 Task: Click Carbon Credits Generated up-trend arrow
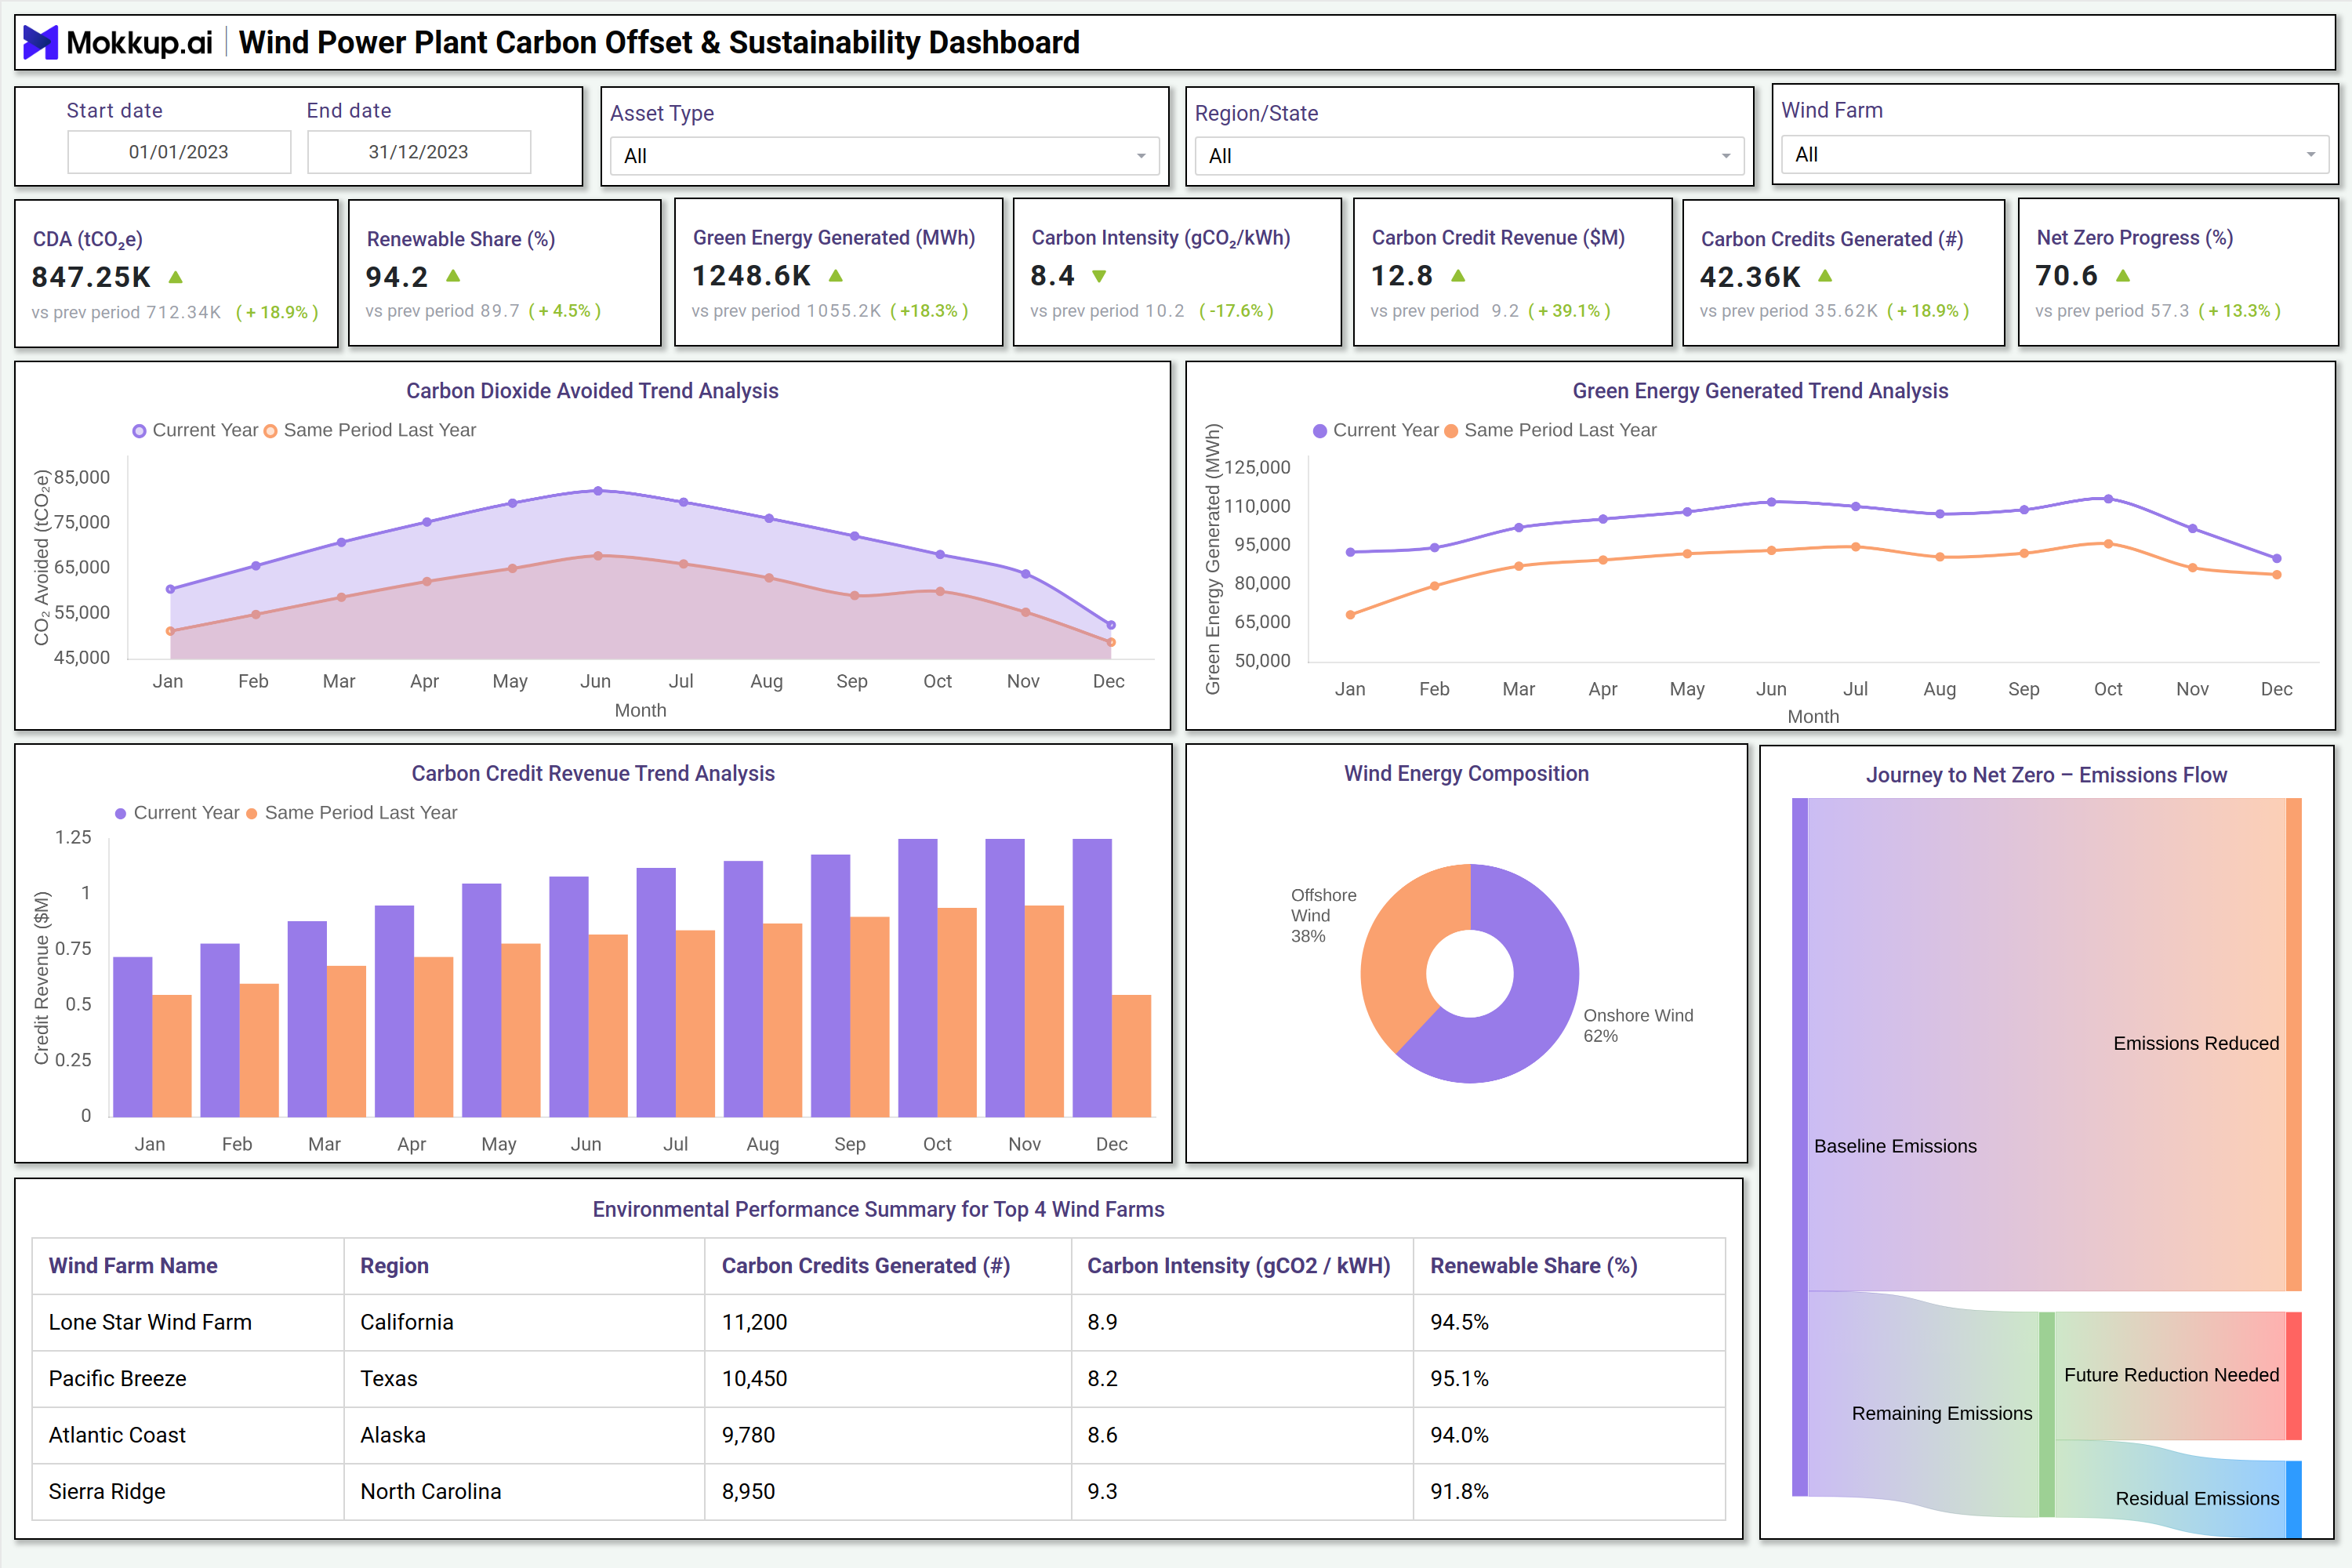[1825, 275]
